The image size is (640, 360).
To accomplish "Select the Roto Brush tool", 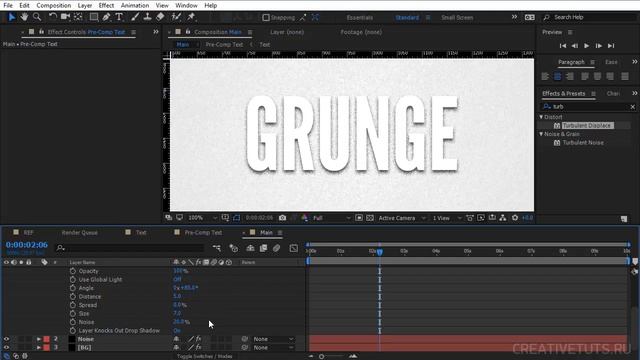I will [x=176, y=17].
